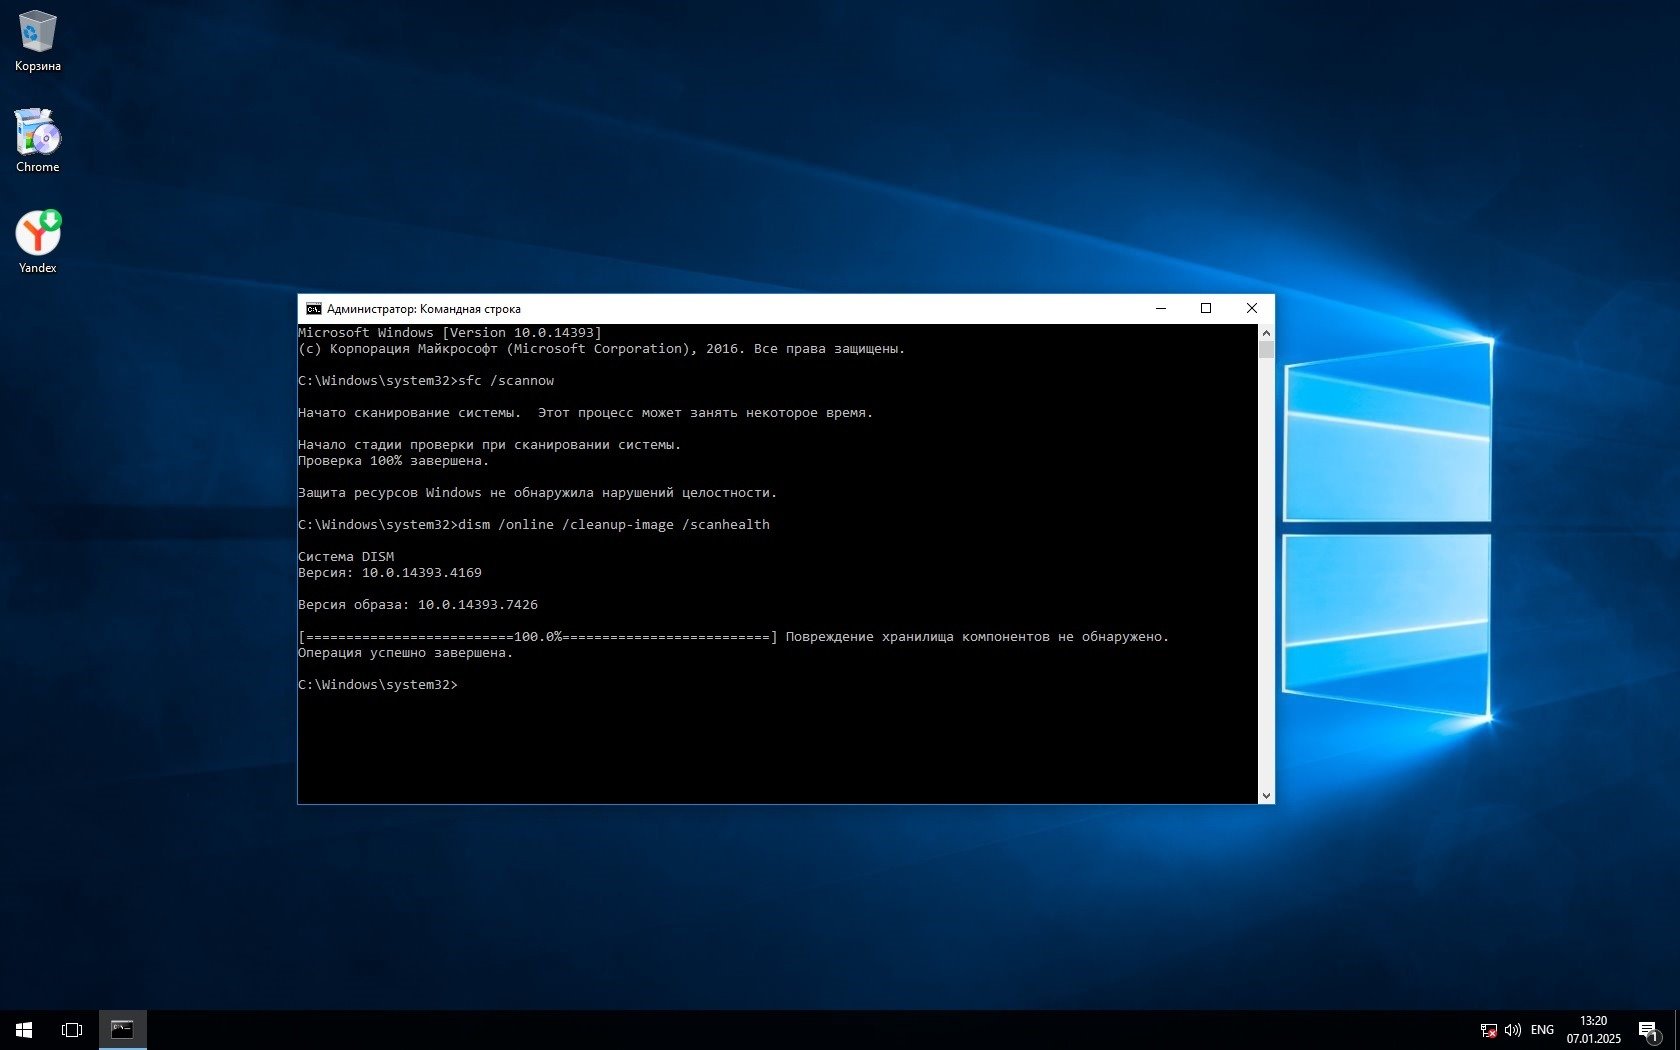The width and height of the screenshot is (1680, 1050).
Task: Click the console scrollbar up arrow
Action: coord(1266,333)
